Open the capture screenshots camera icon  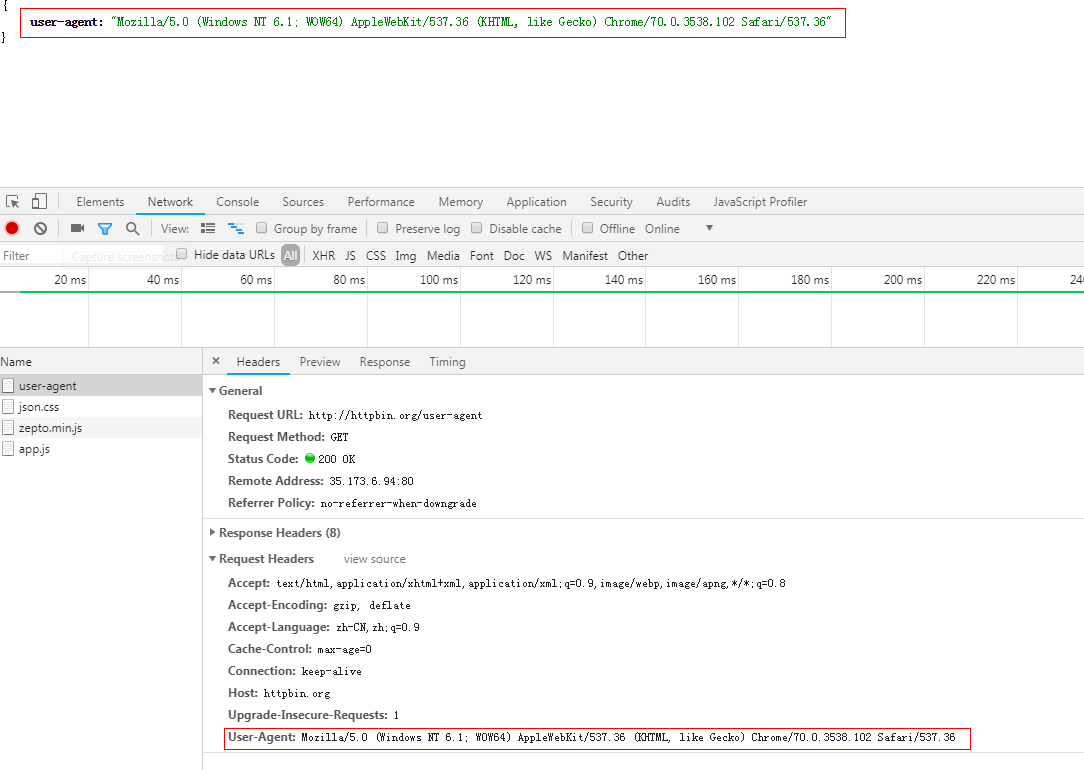click(x=77, y=228)
